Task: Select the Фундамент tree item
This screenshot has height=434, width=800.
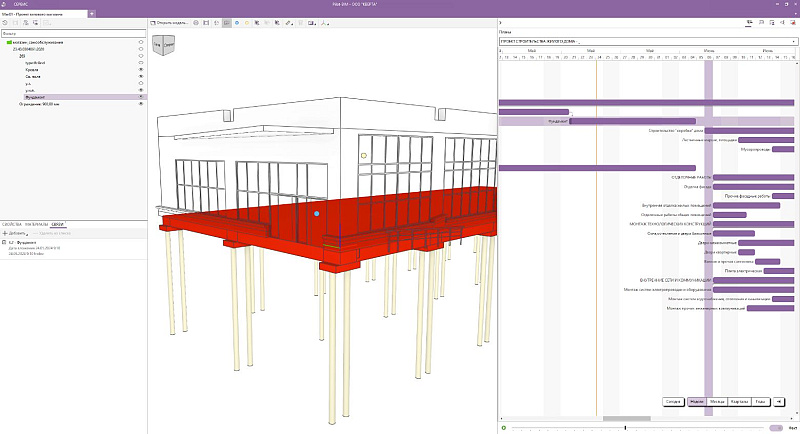Action: pyautogui.click(x=35, y=97)
